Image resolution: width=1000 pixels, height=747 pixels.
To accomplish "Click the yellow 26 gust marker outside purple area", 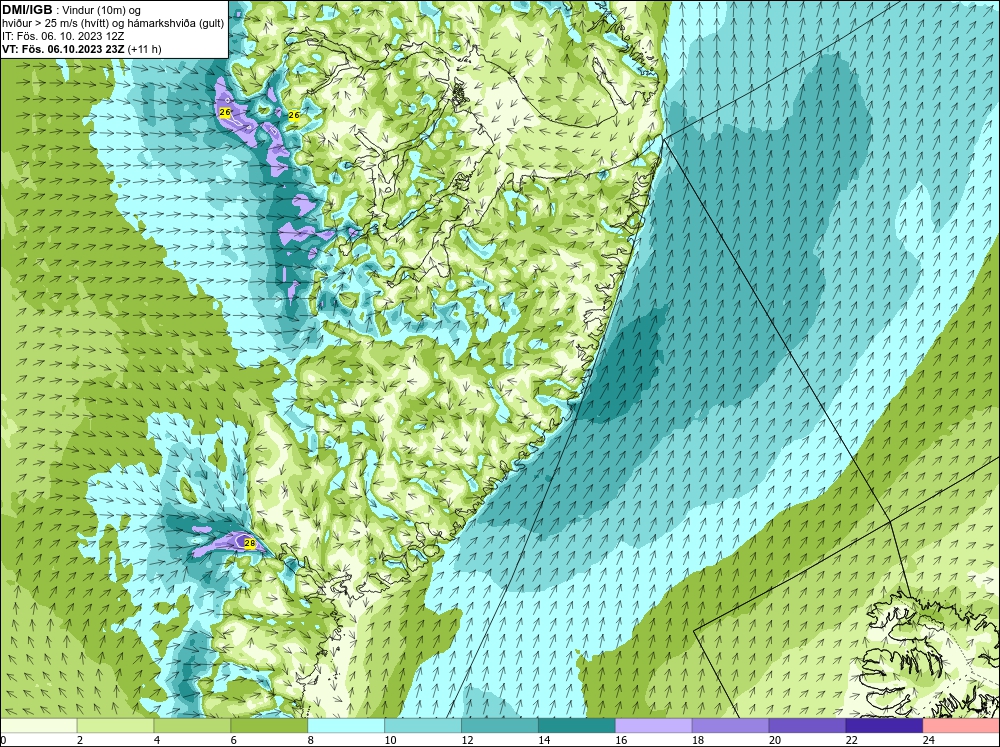I will (294, 115).
